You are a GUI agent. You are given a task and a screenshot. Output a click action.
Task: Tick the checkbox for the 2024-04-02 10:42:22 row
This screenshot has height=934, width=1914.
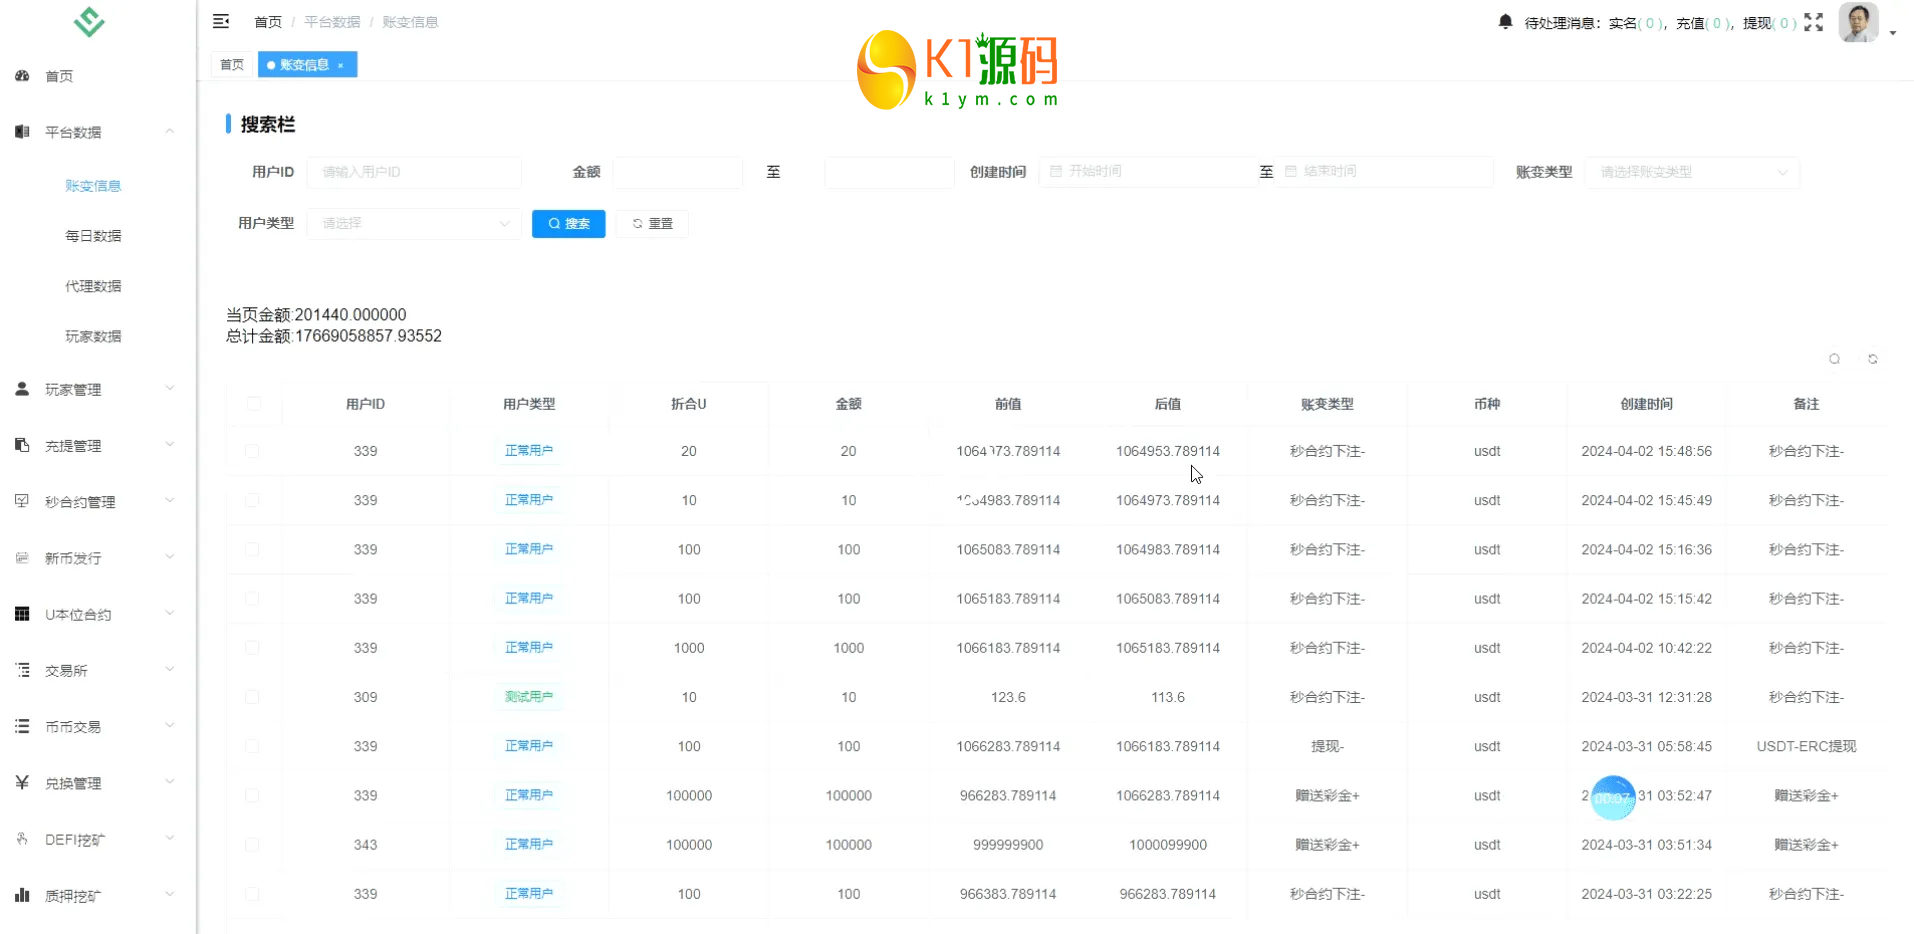click(x=252, y=648)
